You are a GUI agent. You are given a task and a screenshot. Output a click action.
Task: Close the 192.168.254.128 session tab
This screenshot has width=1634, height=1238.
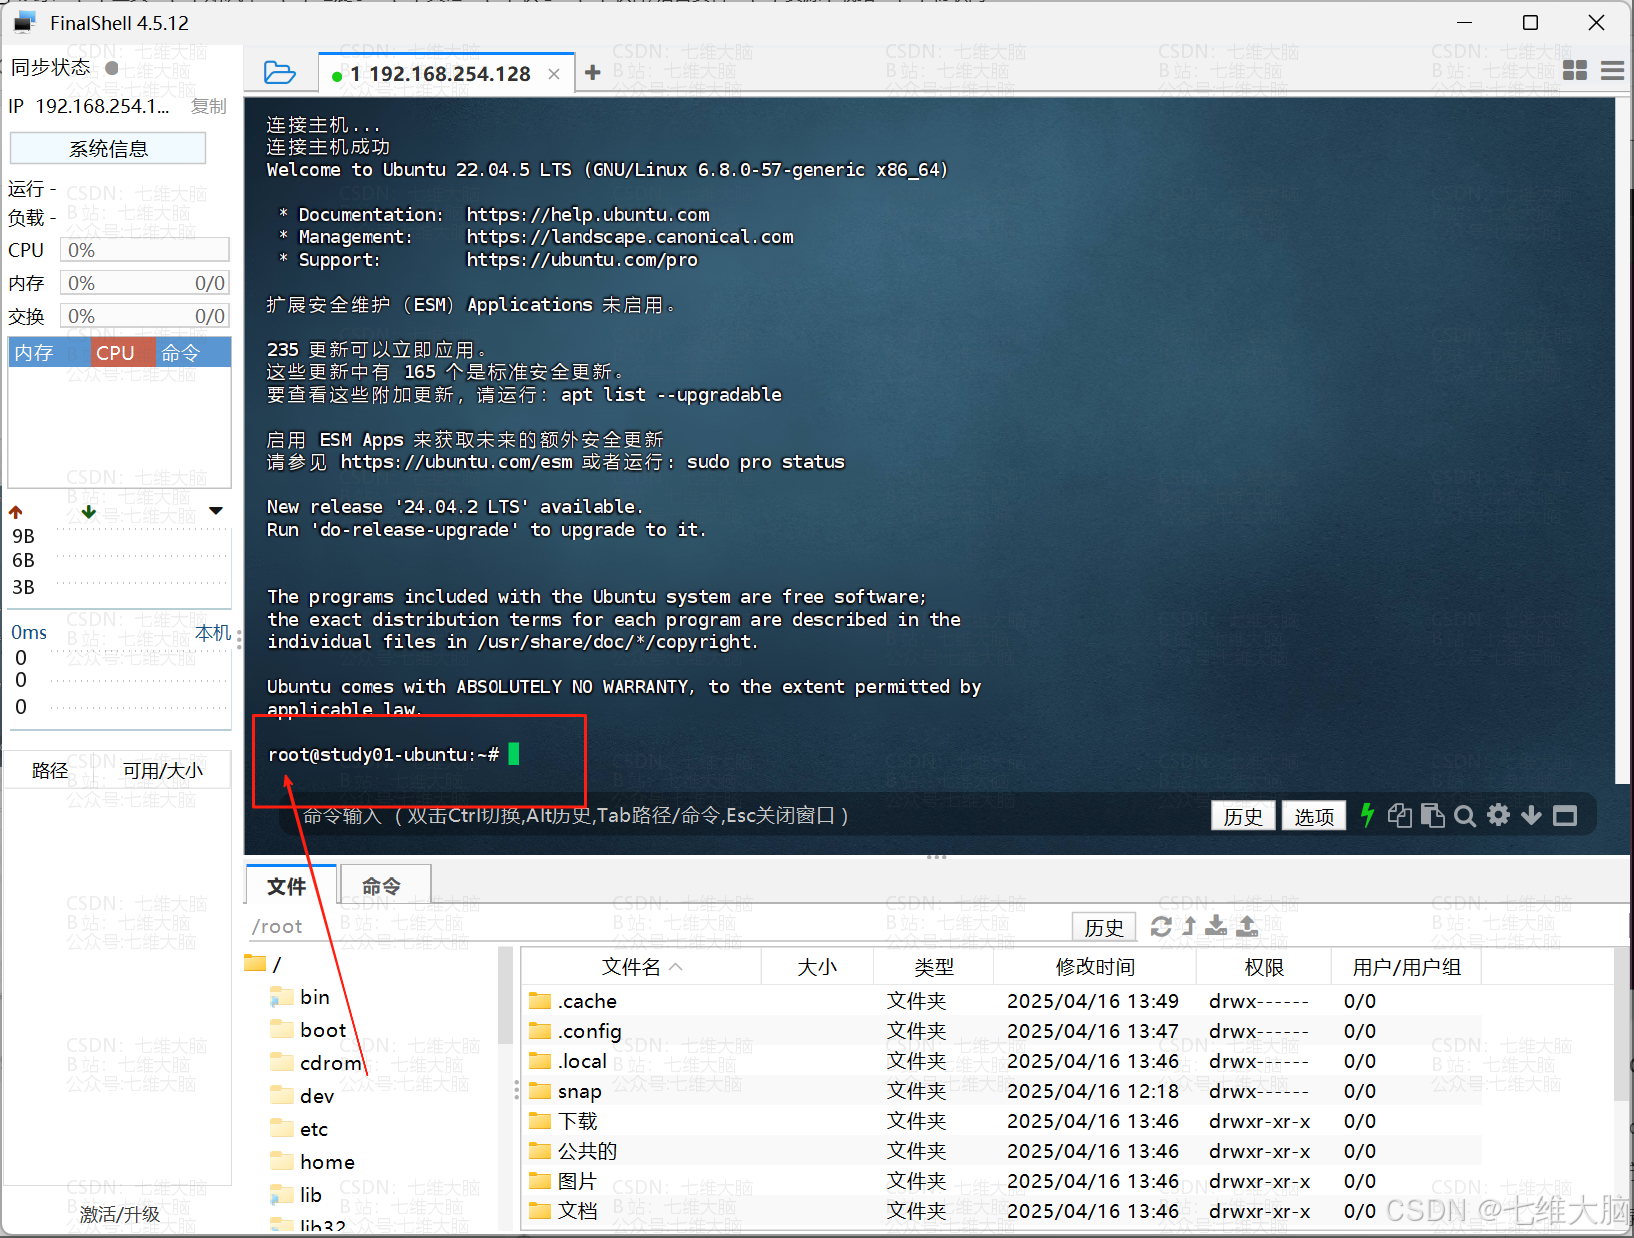pyautogui.click(x=554, y=74)
